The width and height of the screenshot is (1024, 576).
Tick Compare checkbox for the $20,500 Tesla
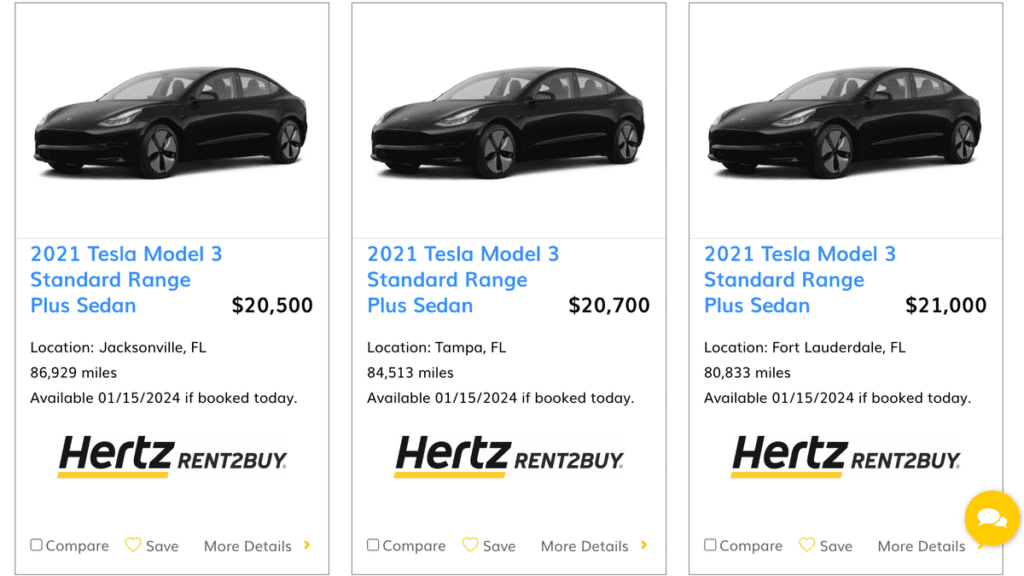pos(36,545)
